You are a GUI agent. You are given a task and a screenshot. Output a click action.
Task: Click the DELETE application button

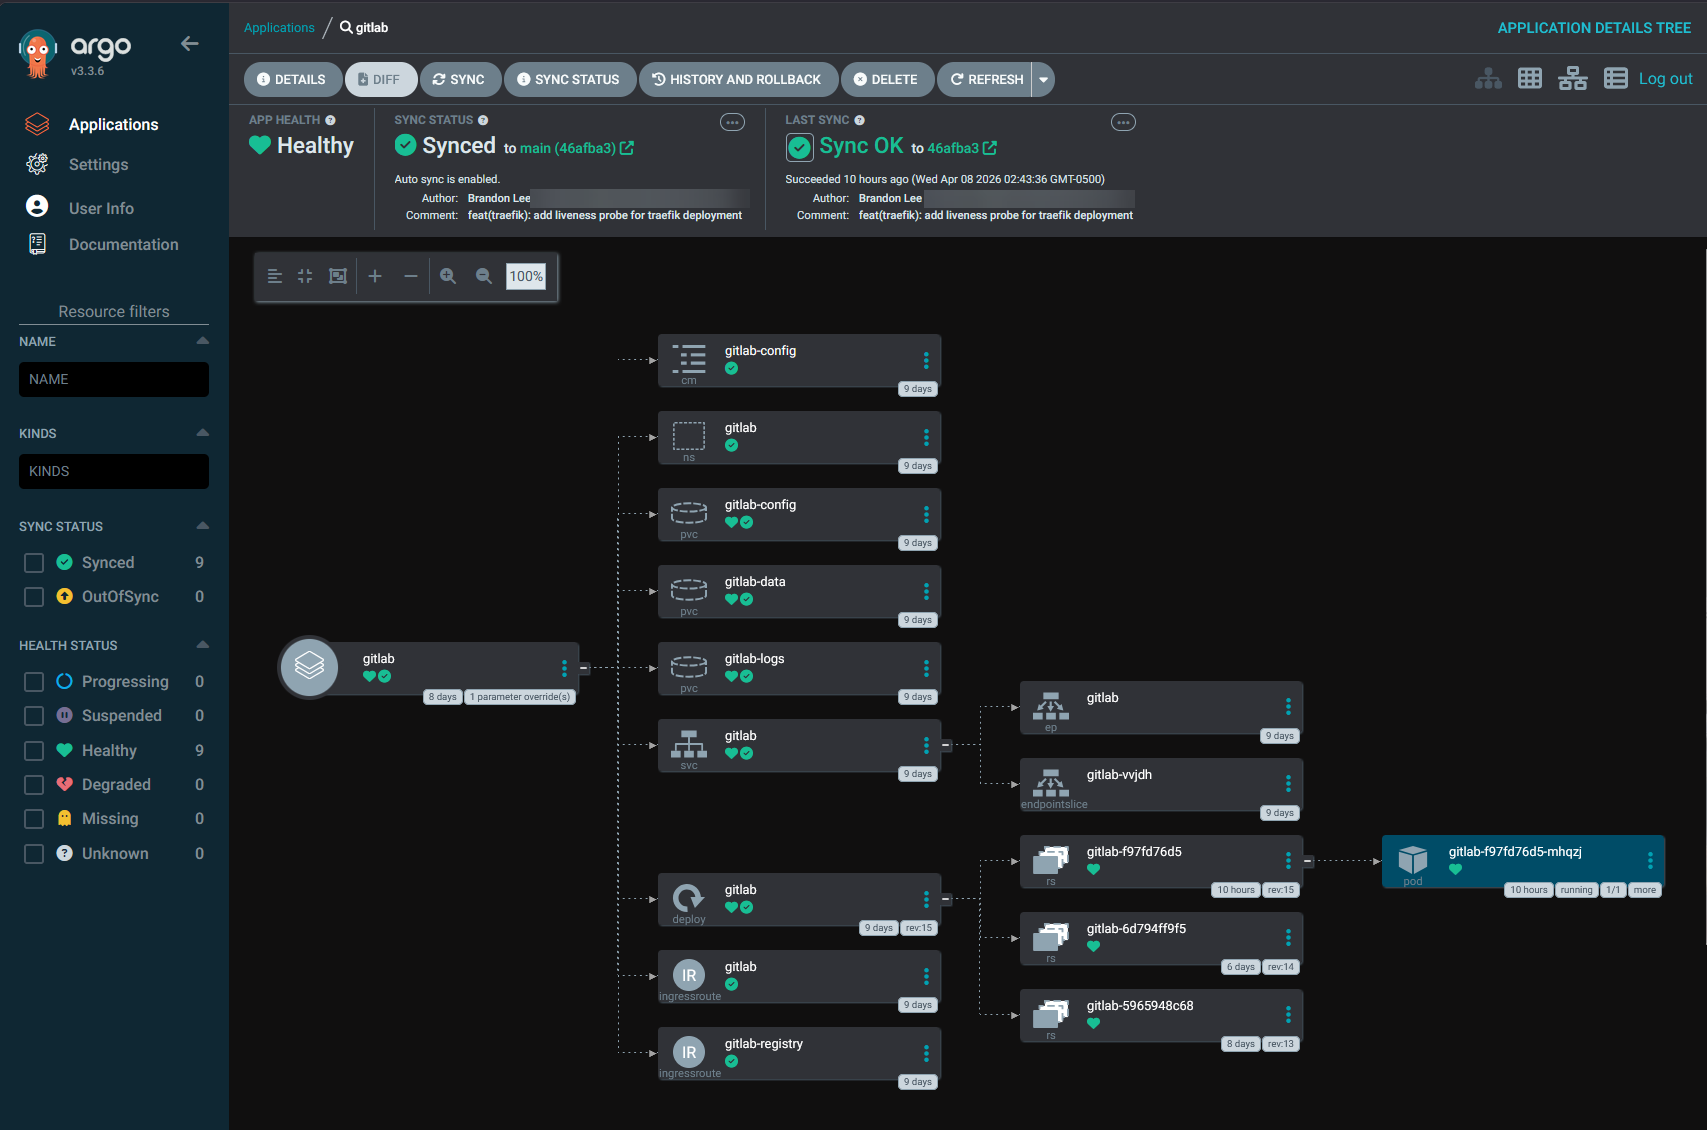tap(887, 80)
